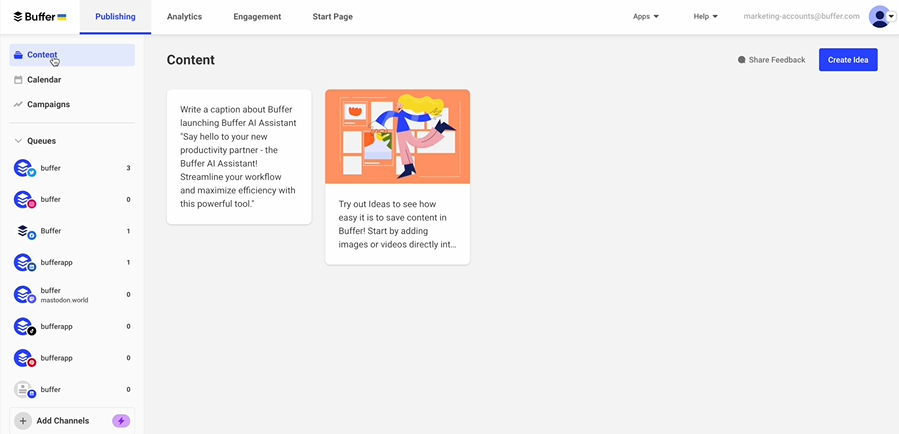Collapse the Queues section
The image size is (899, 434).
[x=18, y=141]
